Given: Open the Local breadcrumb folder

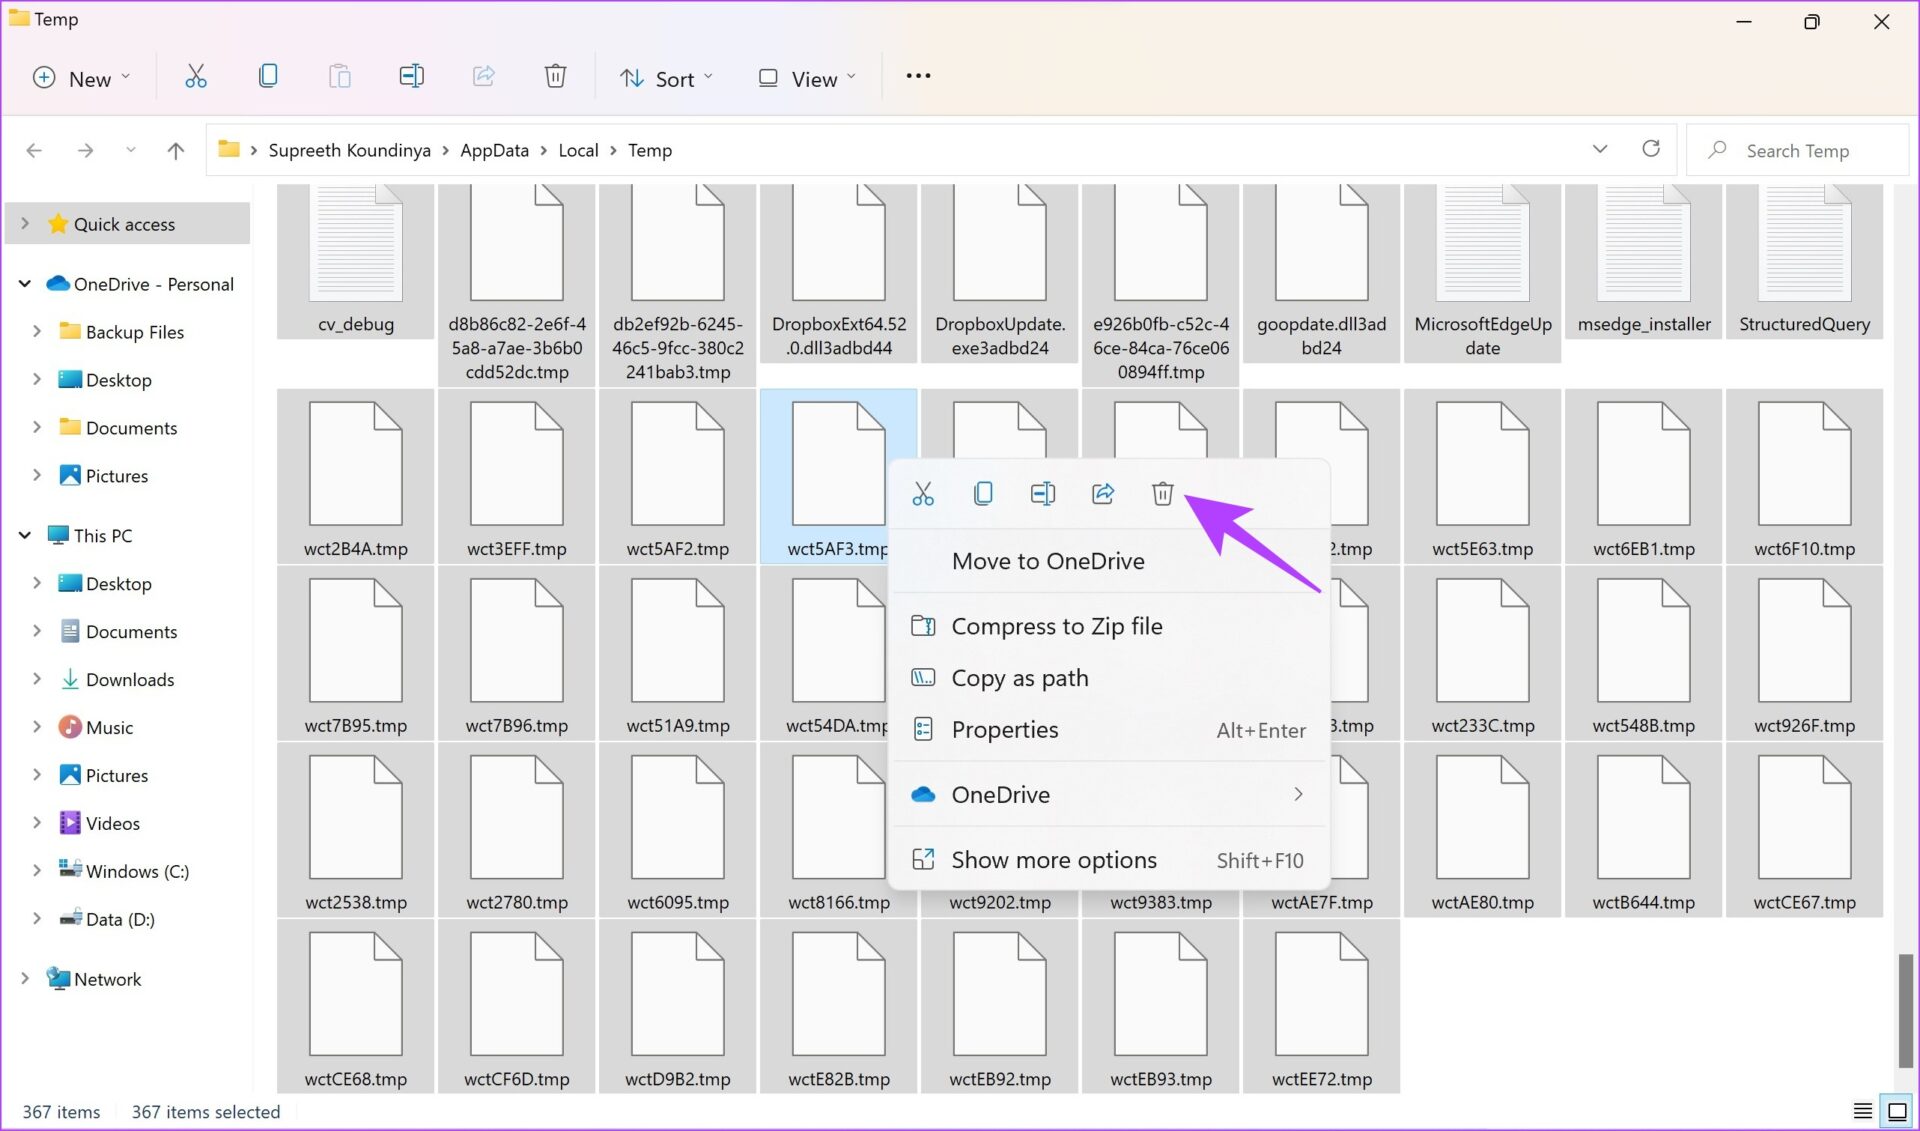Looking at the screenshot, I should pos(578,149).
